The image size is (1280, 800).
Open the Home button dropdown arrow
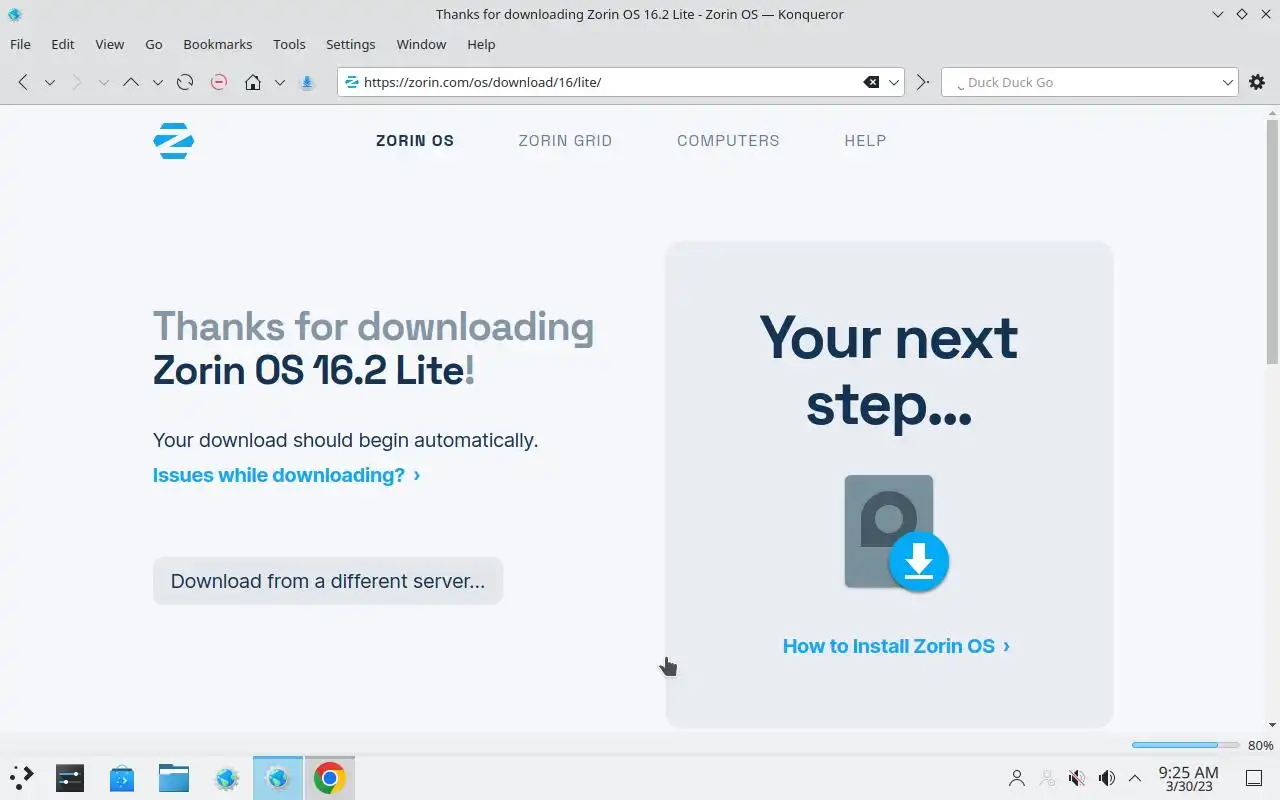(x=280, y=82)
